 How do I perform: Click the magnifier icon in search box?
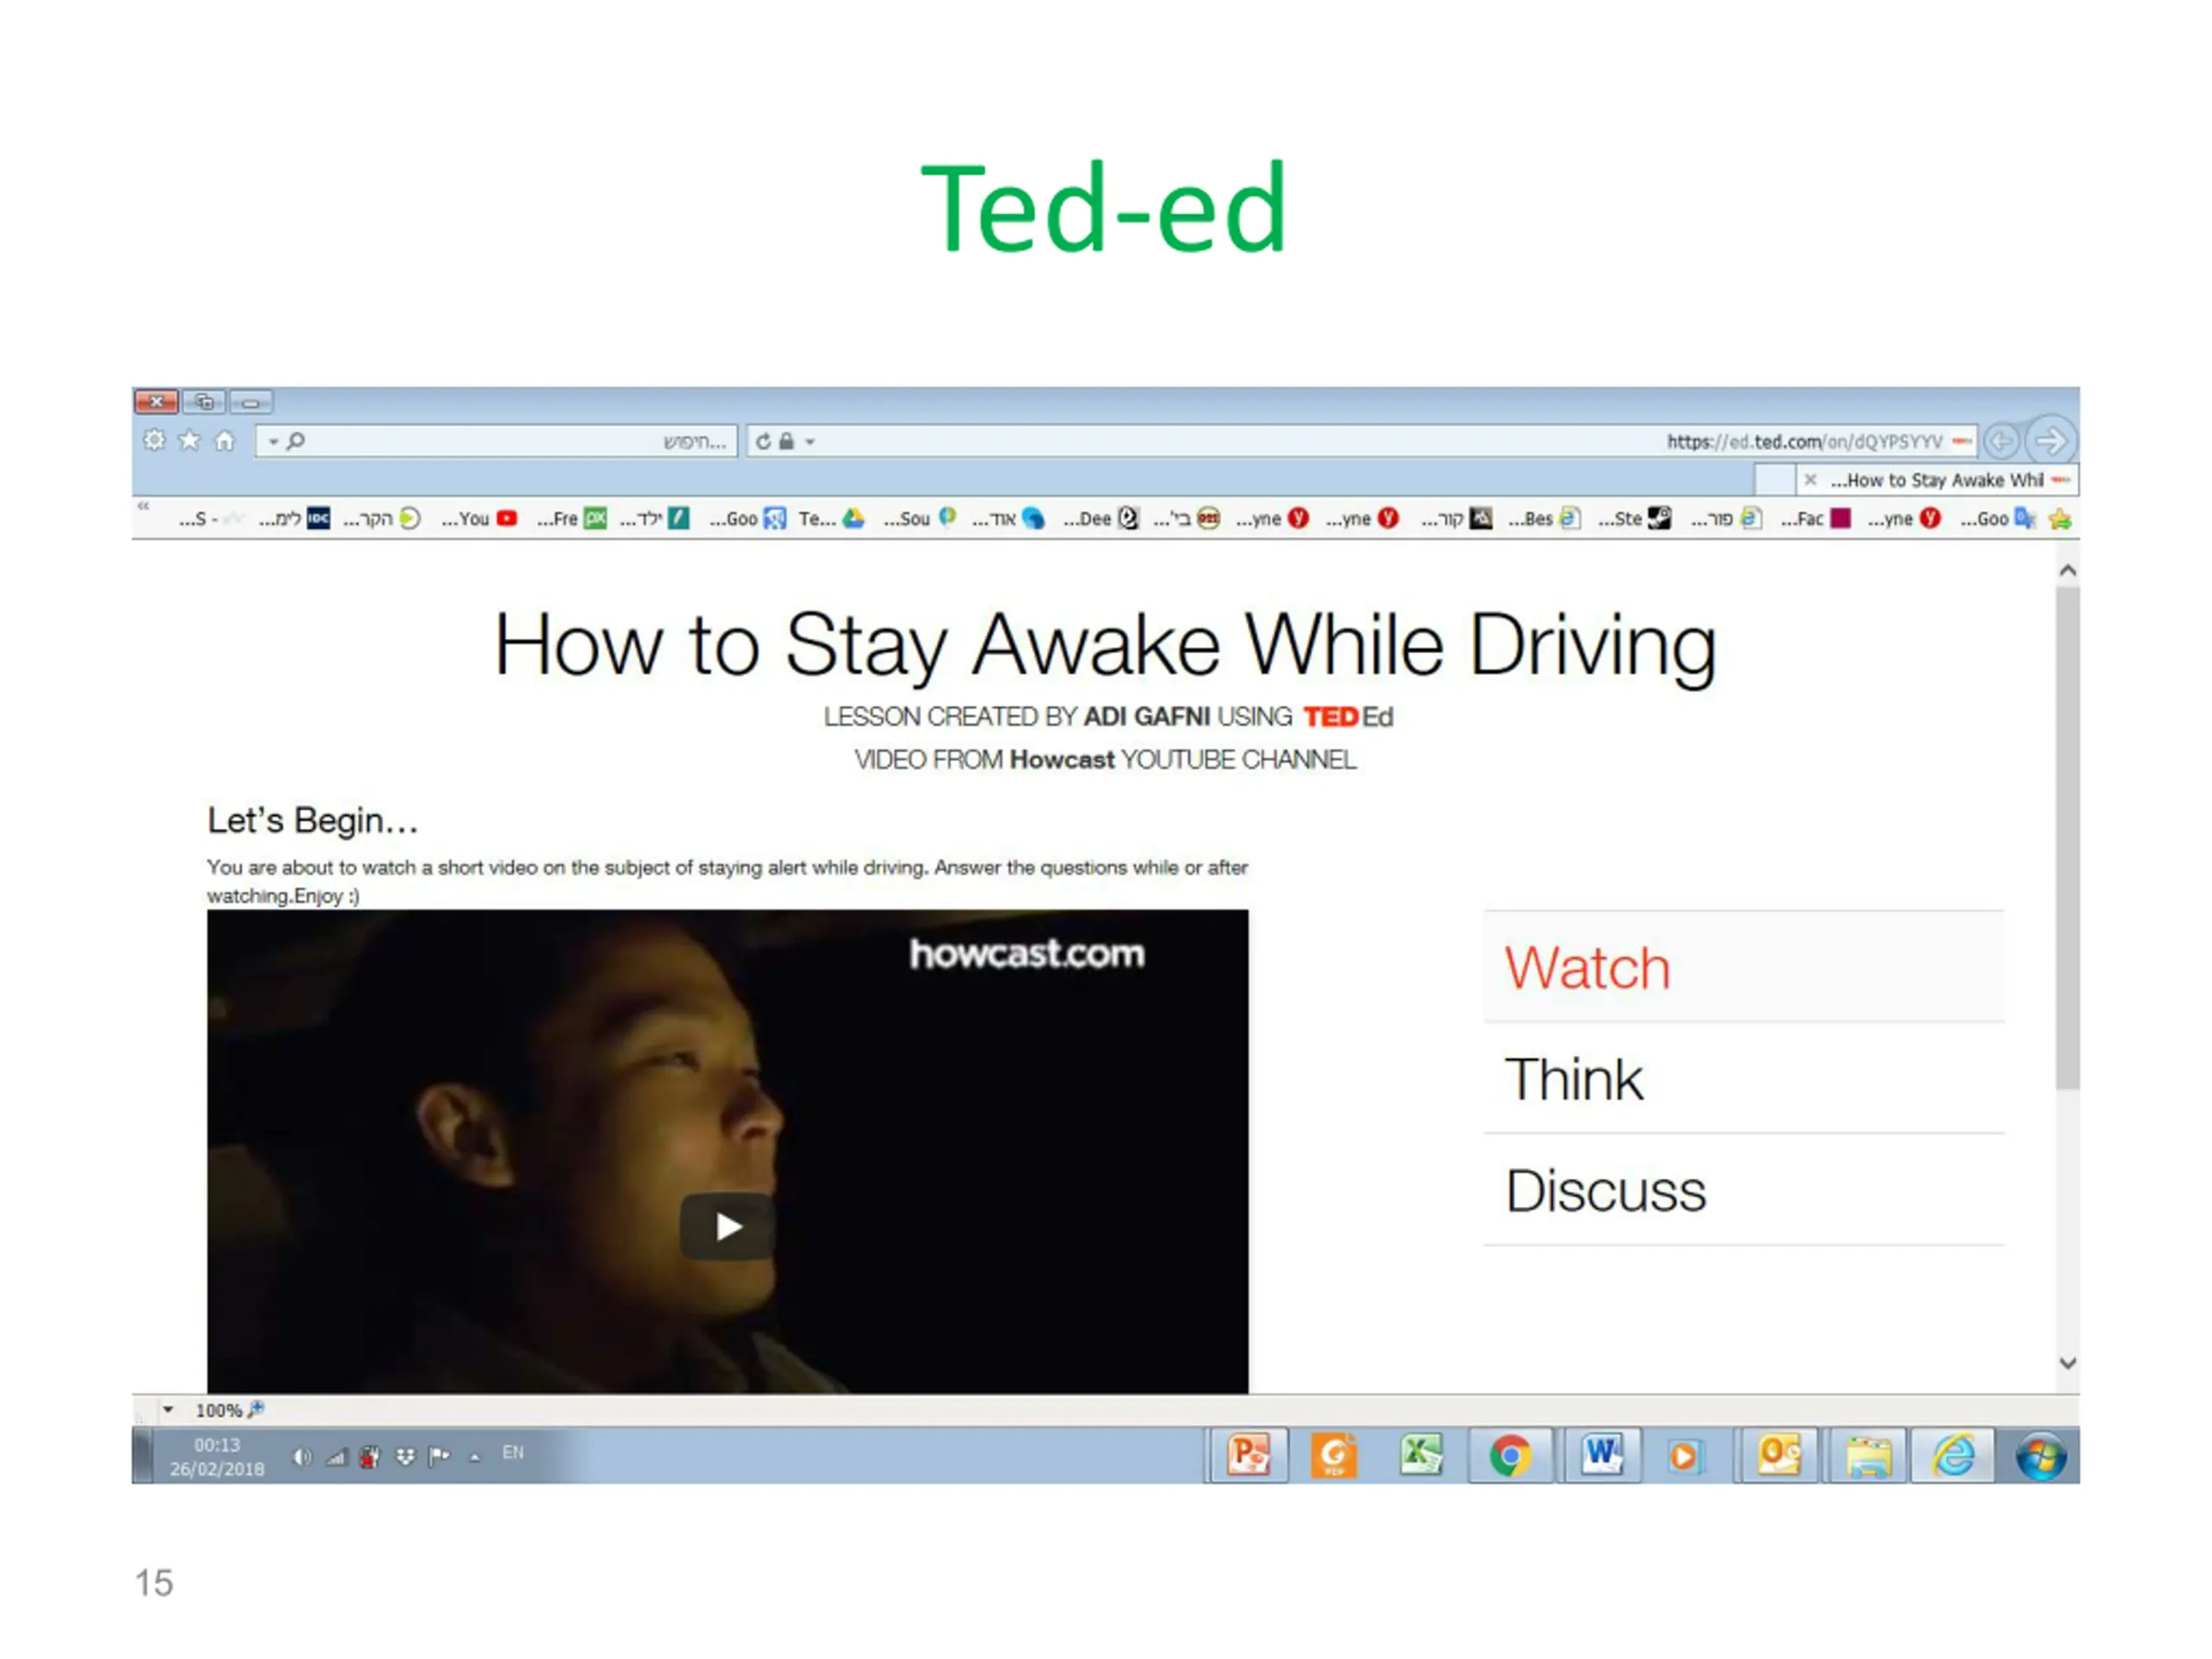296,441
